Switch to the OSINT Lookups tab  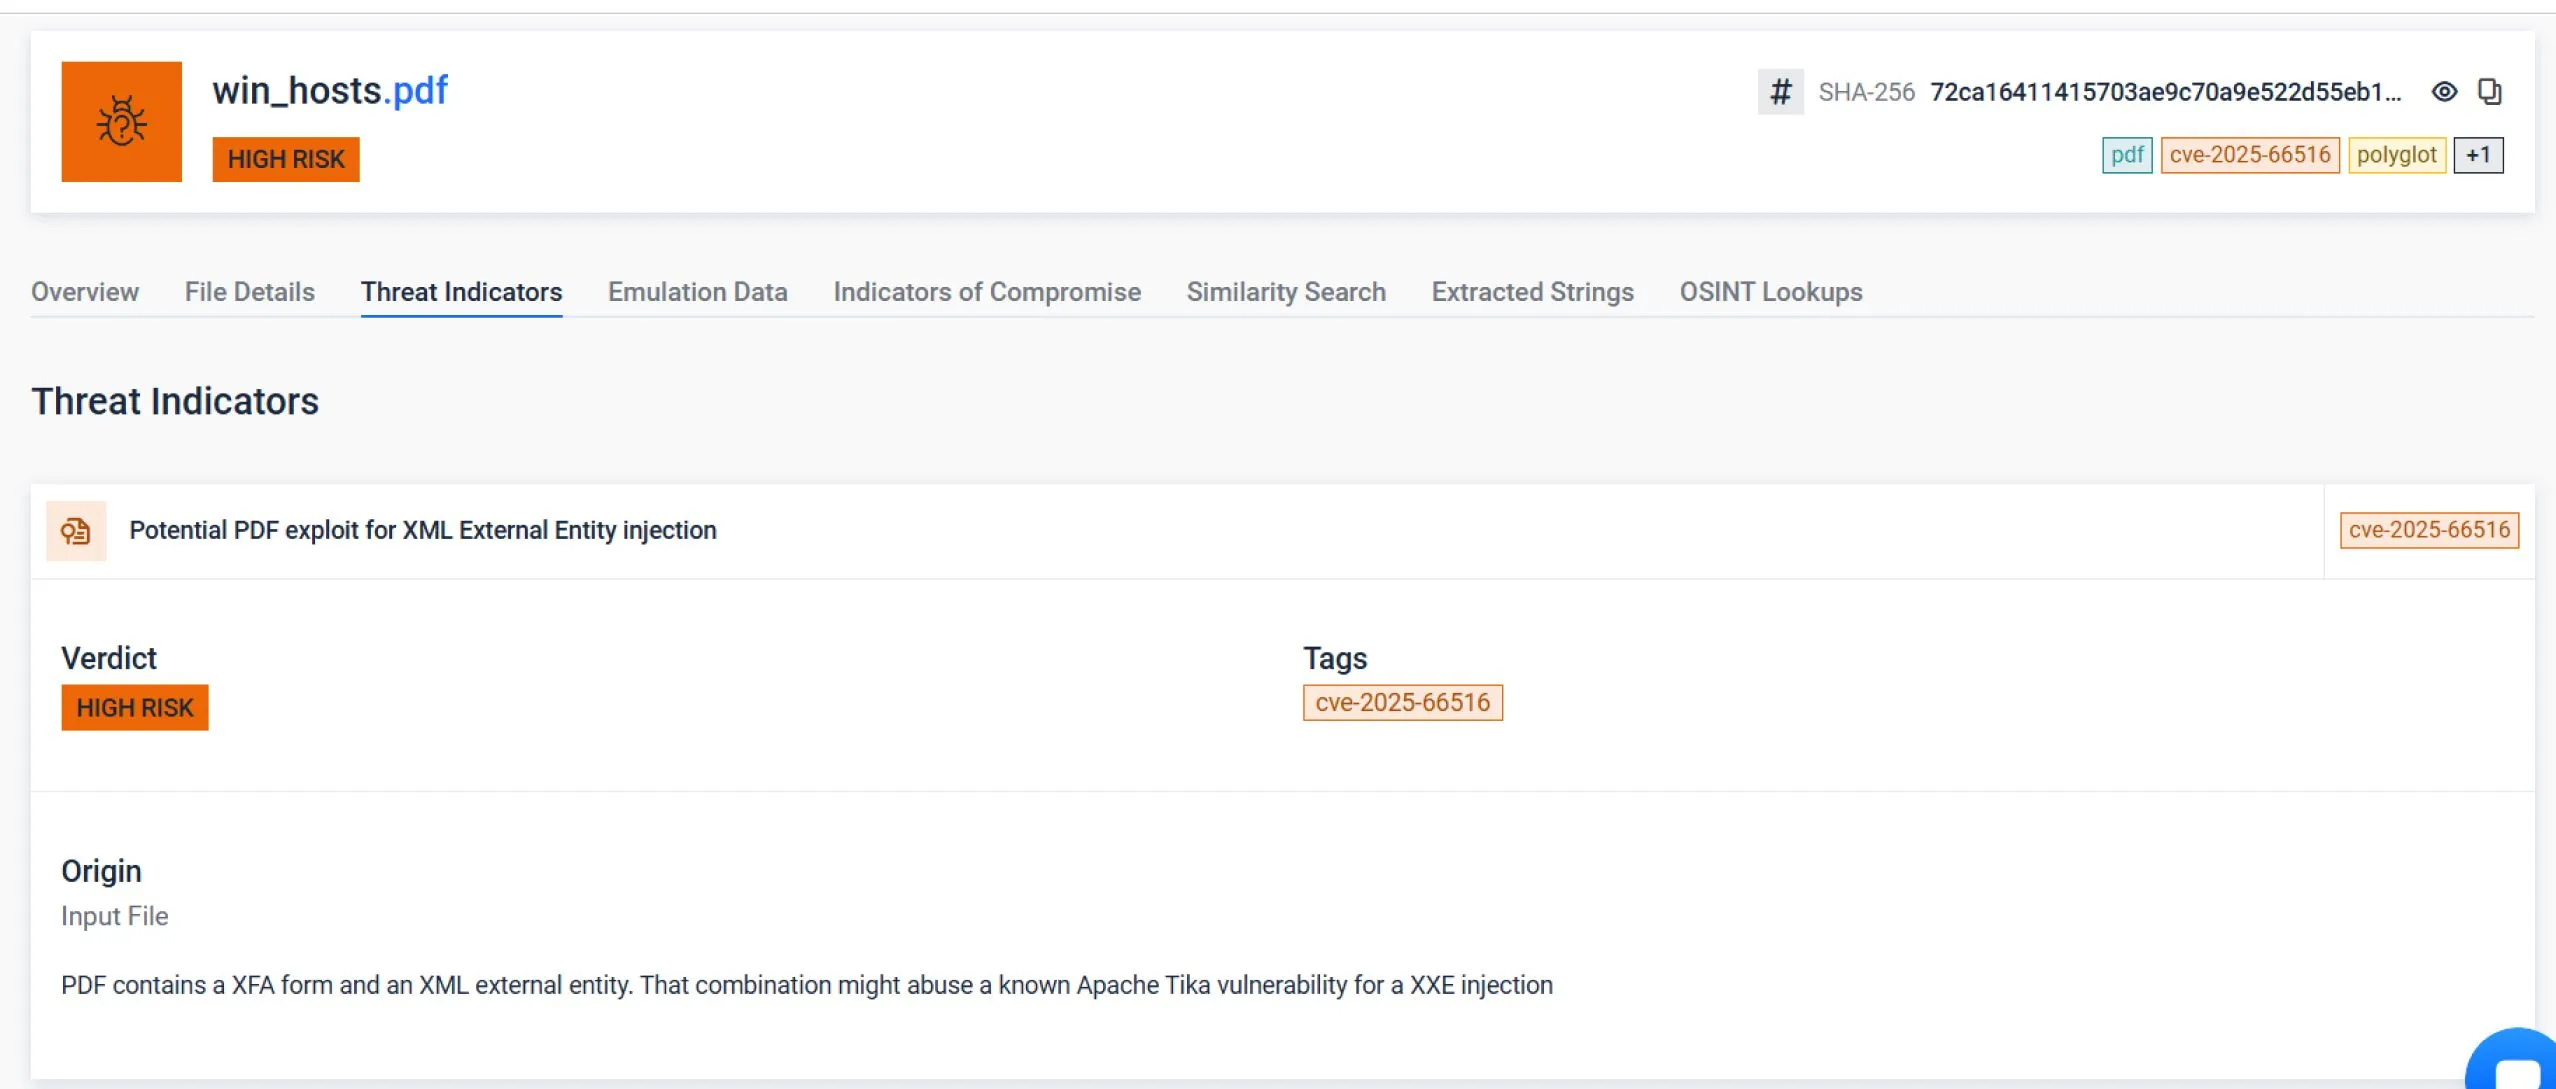point(1770,292)
